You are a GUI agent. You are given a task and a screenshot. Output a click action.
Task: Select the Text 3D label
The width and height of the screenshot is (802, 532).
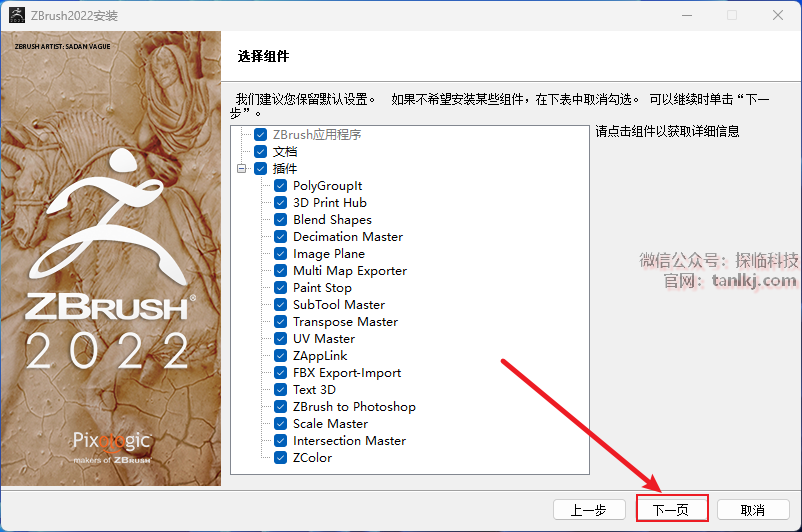click(314, 389)
